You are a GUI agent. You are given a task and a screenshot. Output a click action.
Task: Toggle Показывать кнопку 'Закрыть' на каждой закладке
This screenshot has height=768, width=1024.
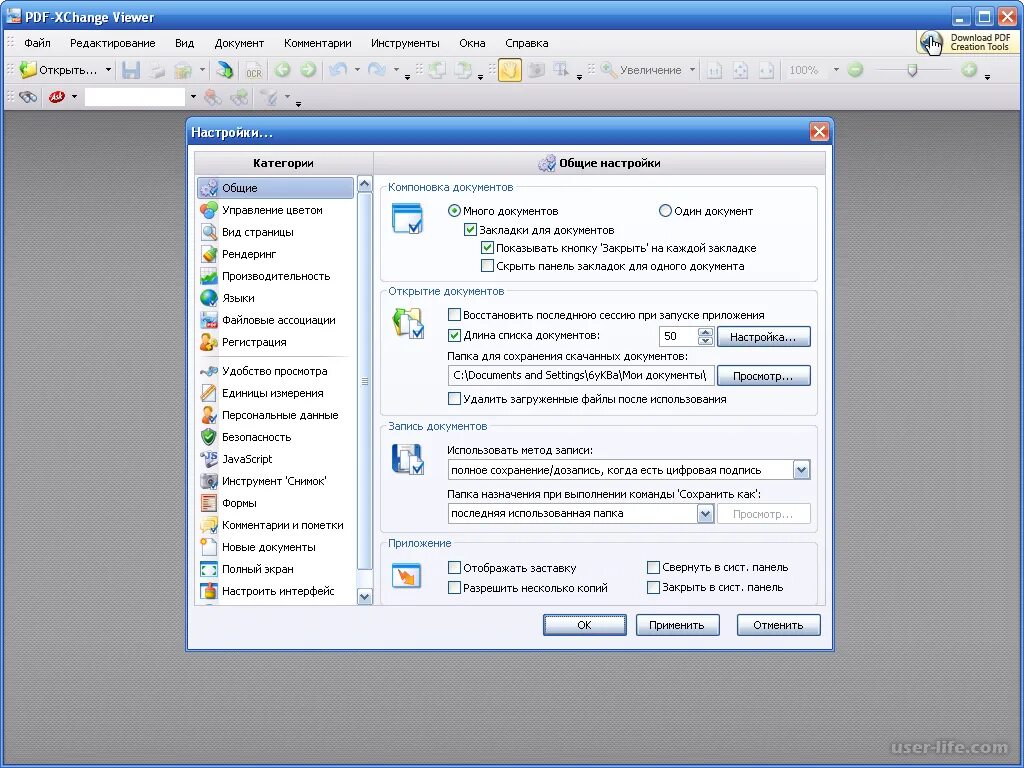487,248
